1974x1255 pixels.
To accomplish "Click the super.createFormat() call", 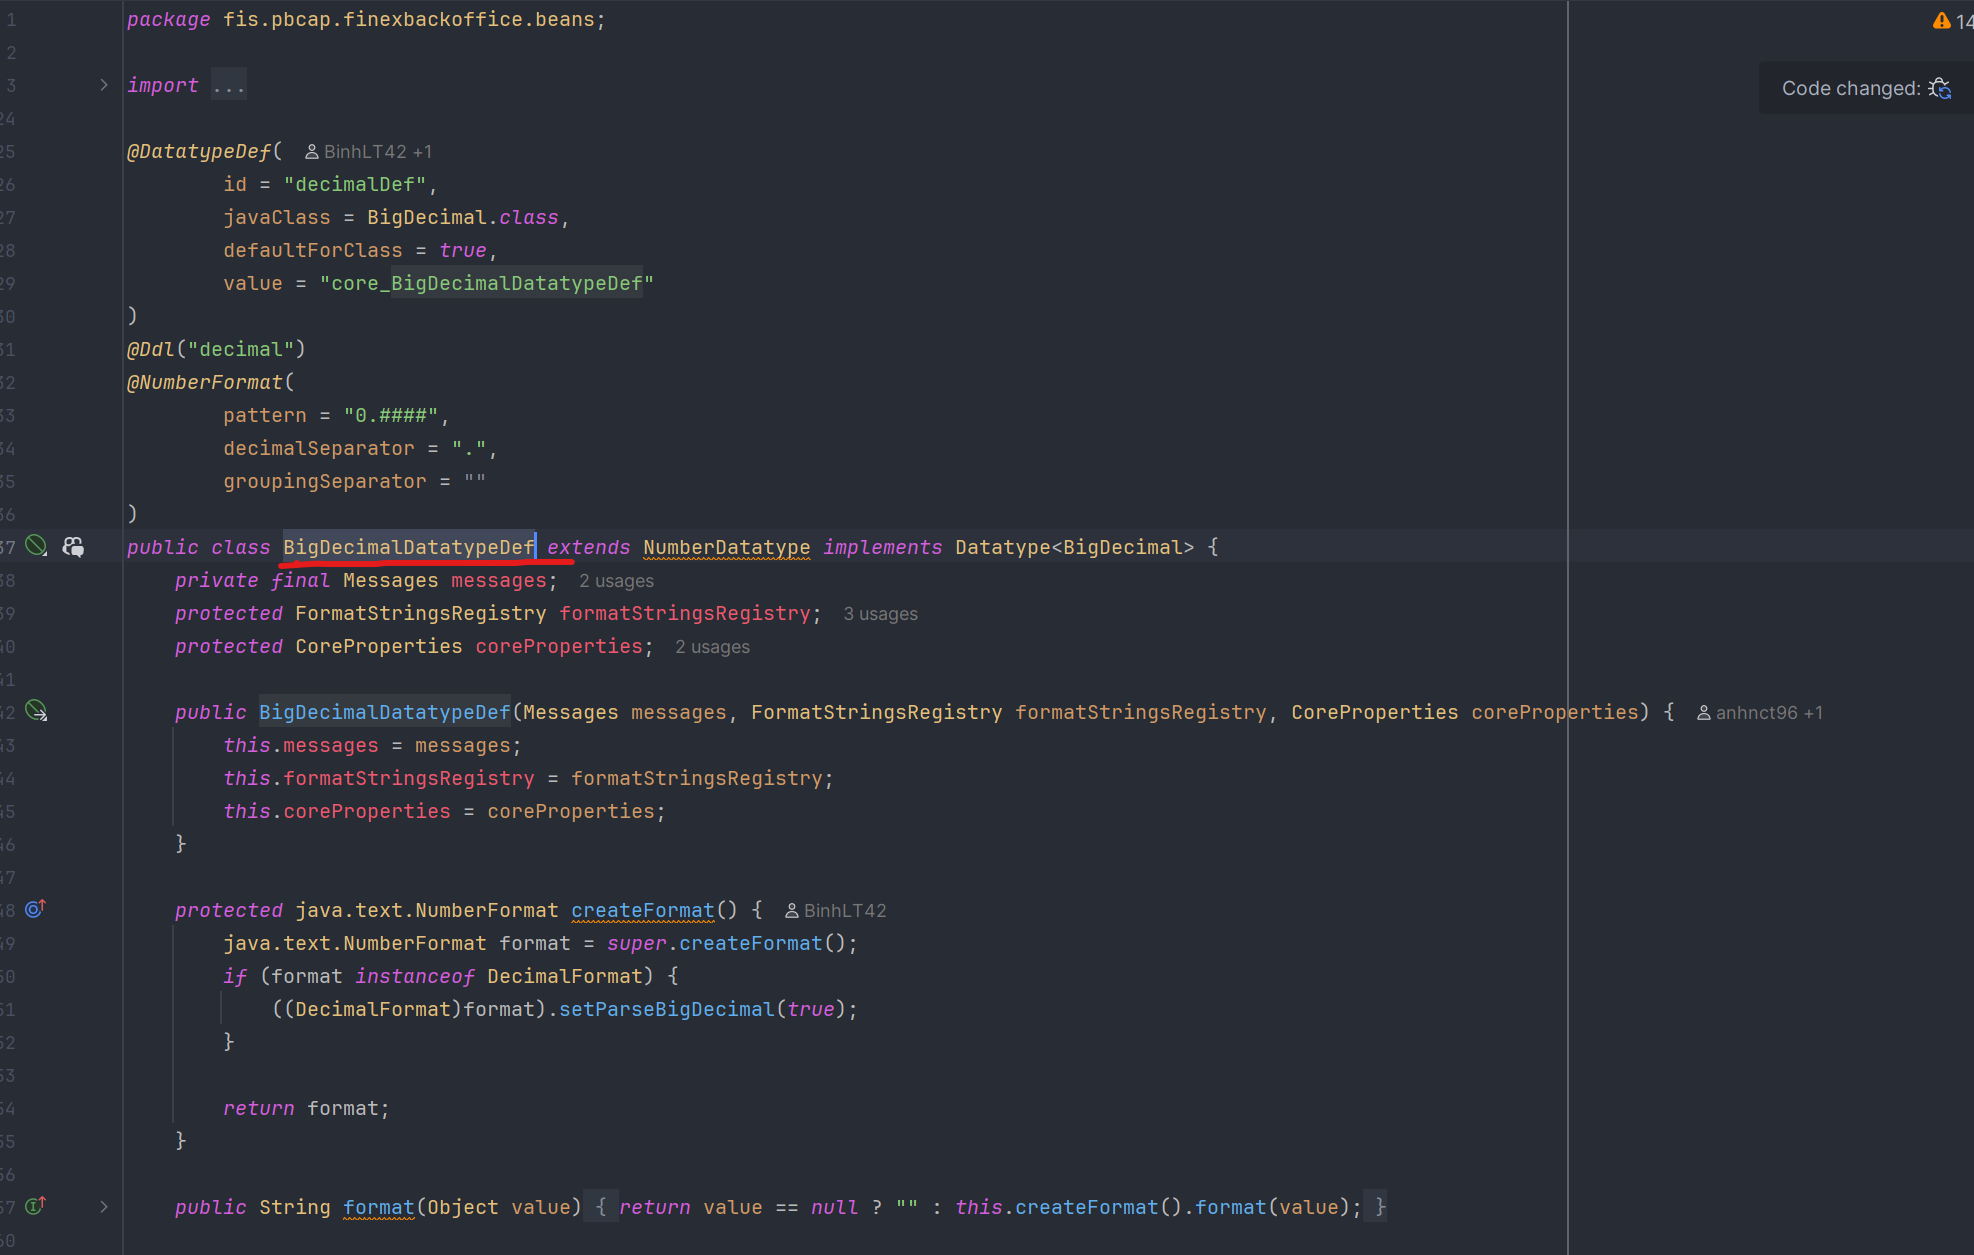I will (727, 943).
